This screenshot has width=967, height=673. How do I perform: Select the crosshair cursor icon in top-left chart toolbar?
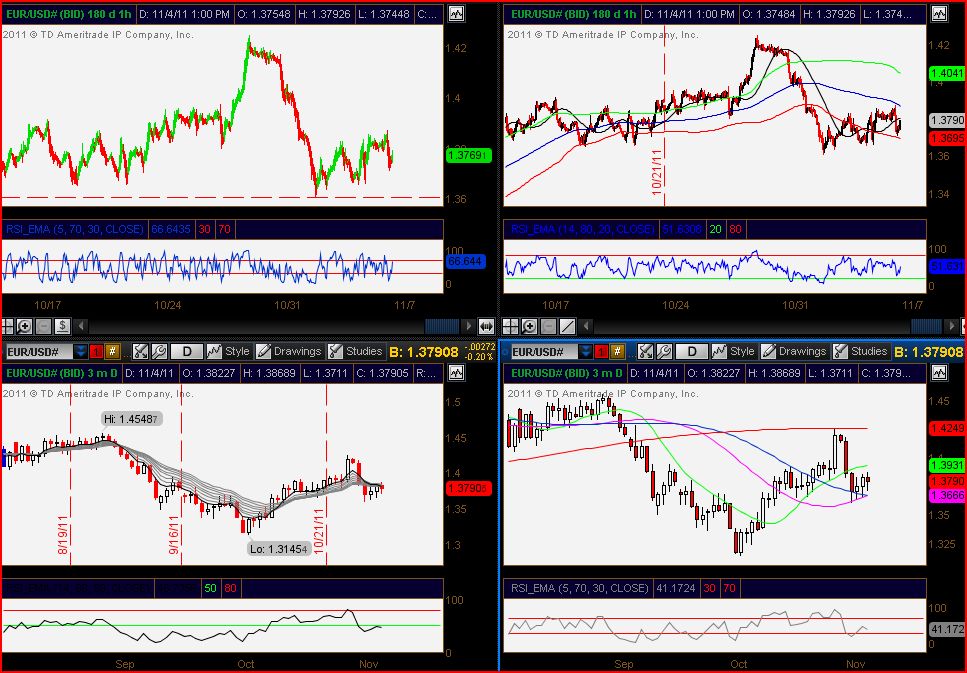[7, 326]
